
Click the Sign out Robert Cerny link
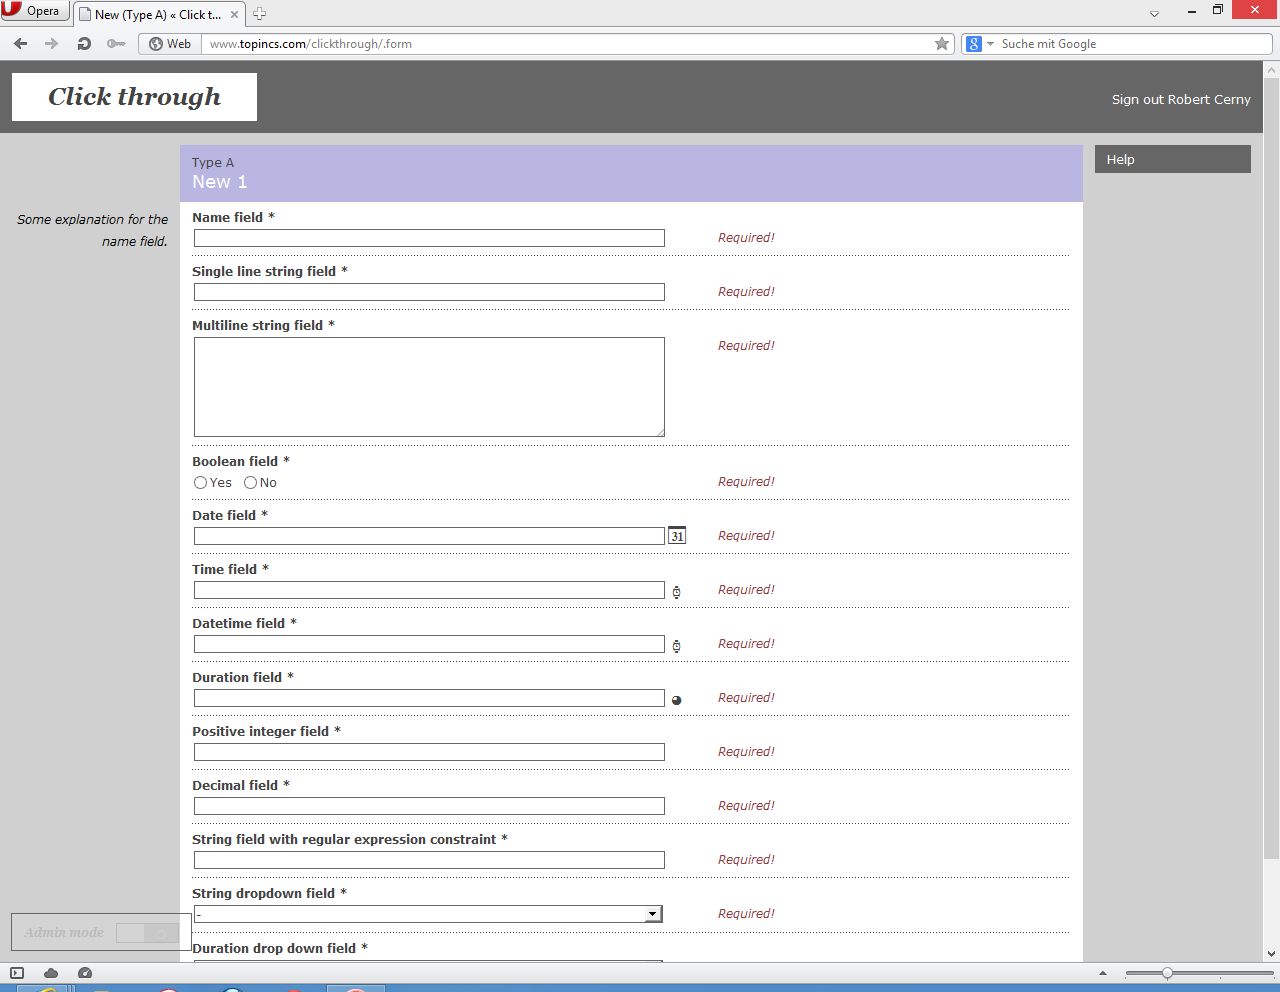pos(1180,100)
